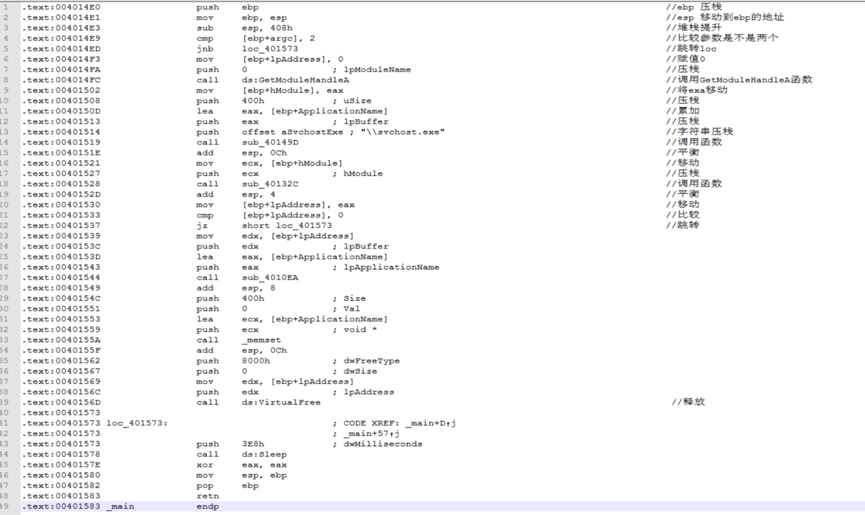Select the '//累加' annotation

pyautogui.click(x=682, y=111)
